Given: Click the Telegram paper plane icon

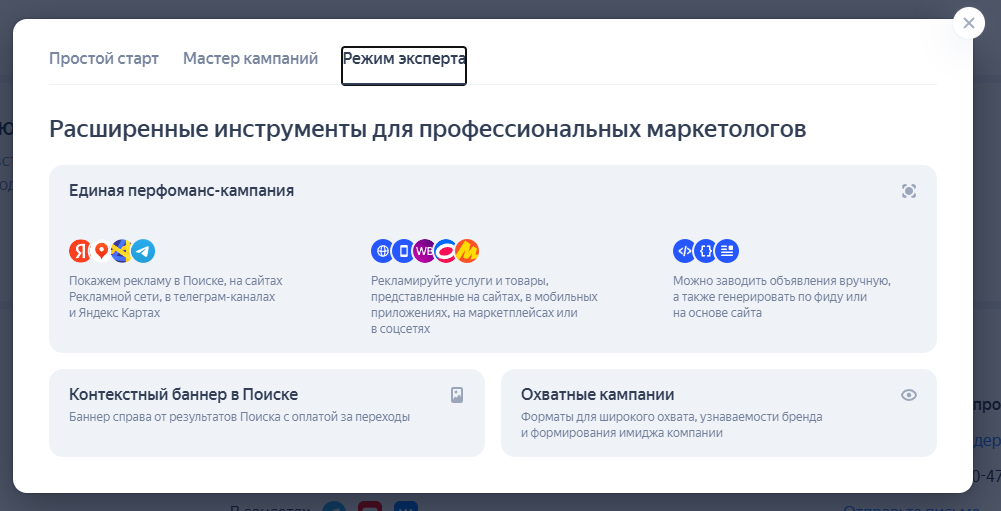Looking at the screenshot, I should pyautogui.click(x=143, y=251).
